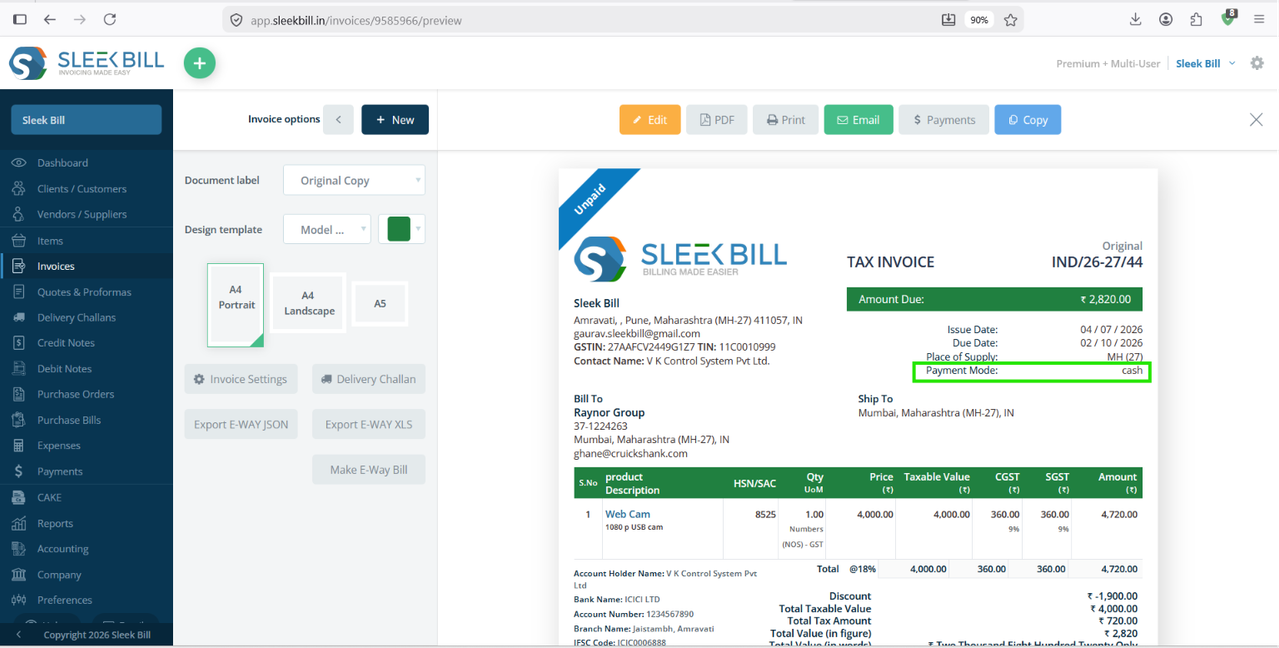Expand the Sleek Bill account menu in the header
Screen dimensions: 1279x648
[1205, 63]
